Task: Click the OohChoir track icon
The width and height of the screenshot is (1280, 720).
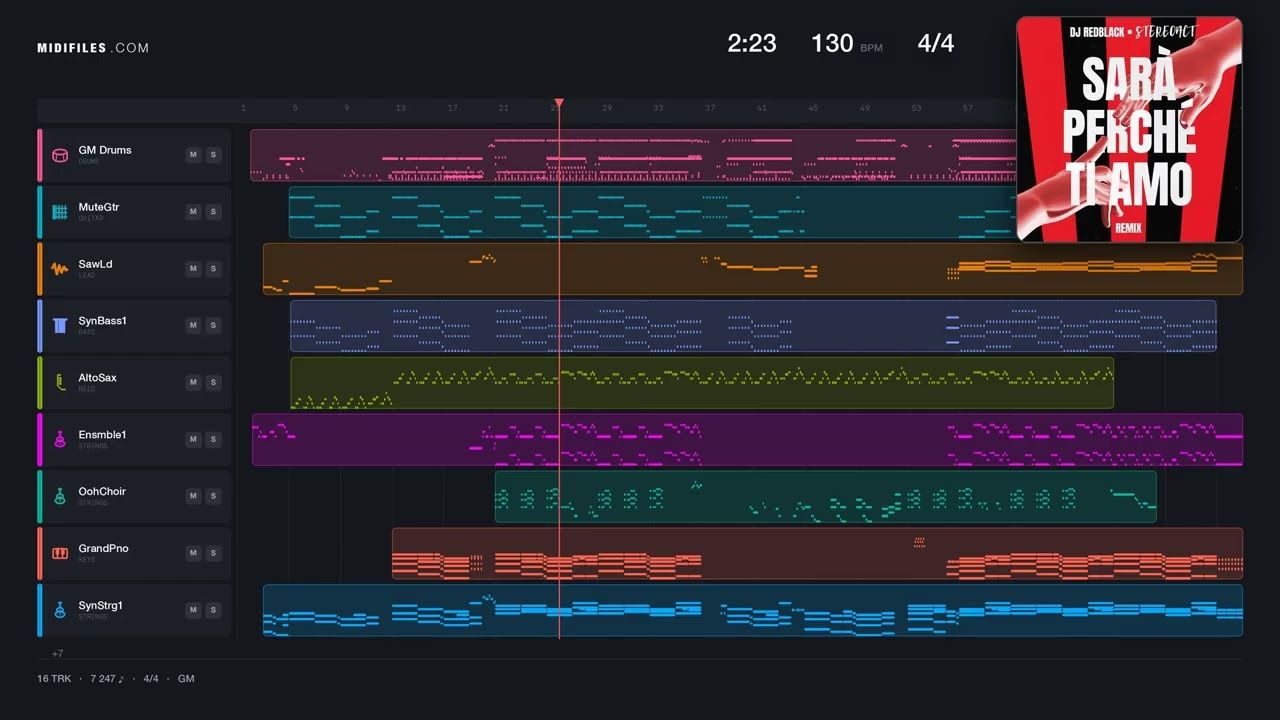Action: point(60,497)
